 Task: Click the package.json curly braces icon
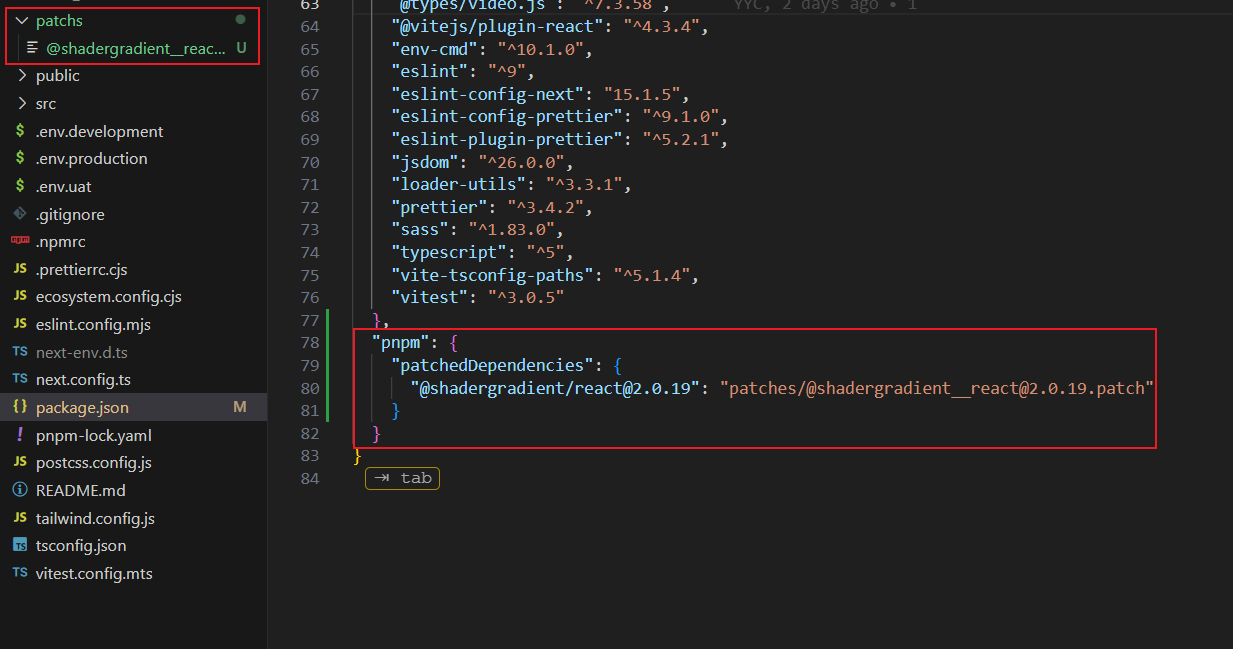tap(19, 407)
